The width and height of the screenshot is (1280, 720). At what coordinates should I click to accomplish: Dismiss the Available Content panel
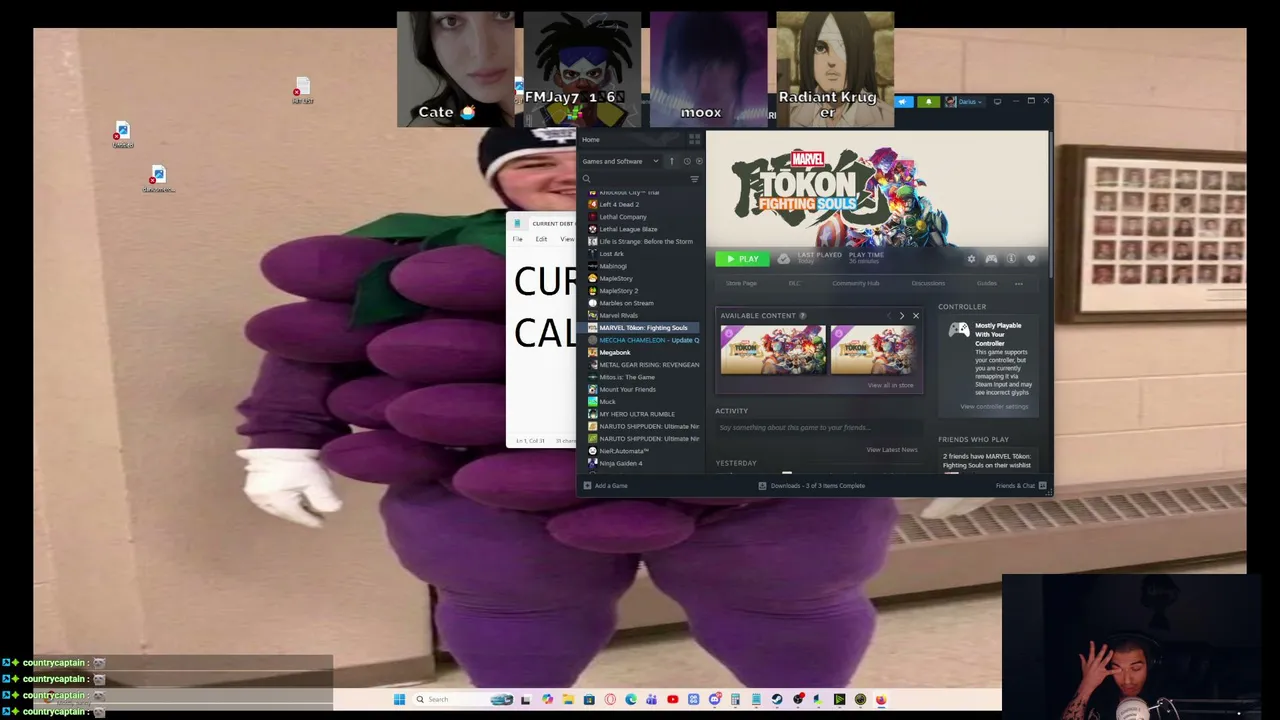(x=915, y=316)
